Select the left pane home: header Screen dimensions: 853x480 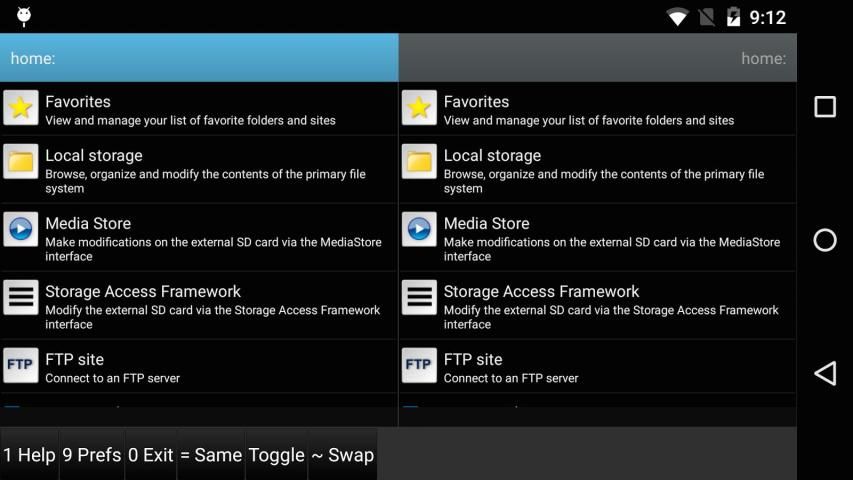click(199, 58)
